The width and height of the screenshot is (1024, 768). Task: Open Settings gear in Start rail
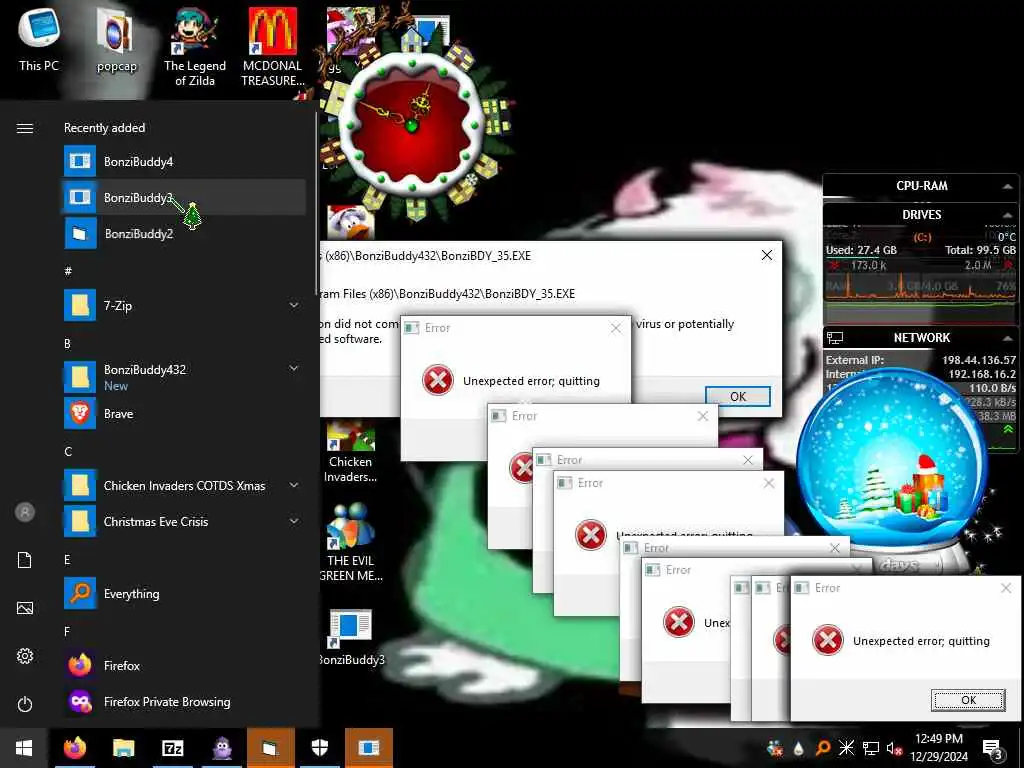(x=25, y=656)
